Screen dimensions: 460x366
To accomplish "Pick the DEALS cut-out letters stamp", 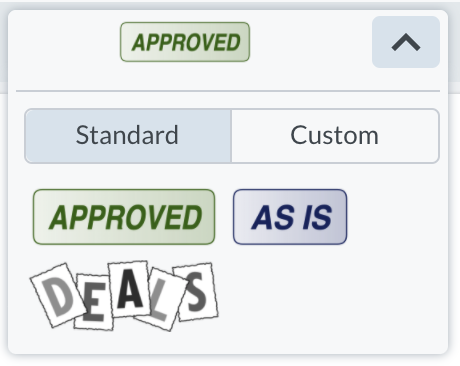I will tap(124, 296).
